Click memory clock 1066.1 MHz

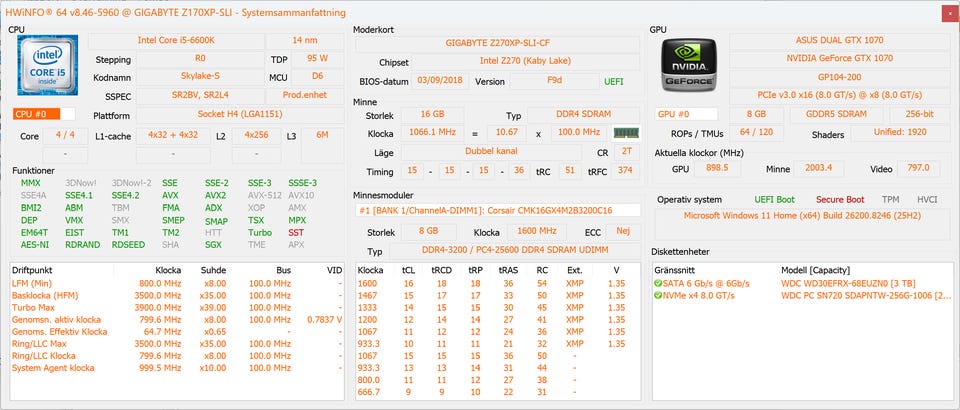432,133
